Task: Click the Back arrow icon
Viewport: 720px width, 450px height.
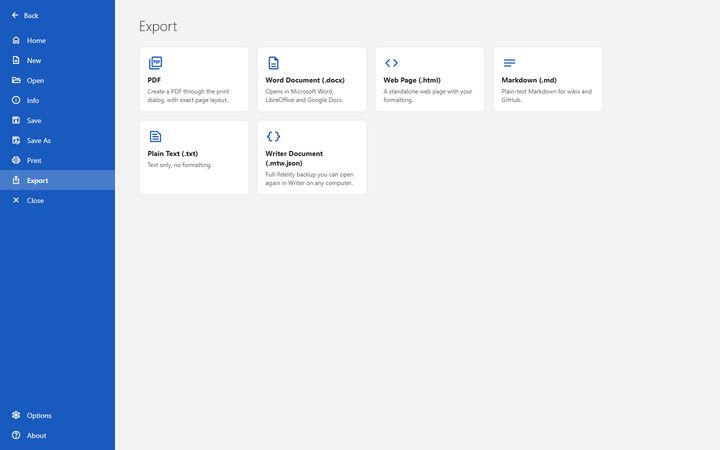Action: (15, 15)
